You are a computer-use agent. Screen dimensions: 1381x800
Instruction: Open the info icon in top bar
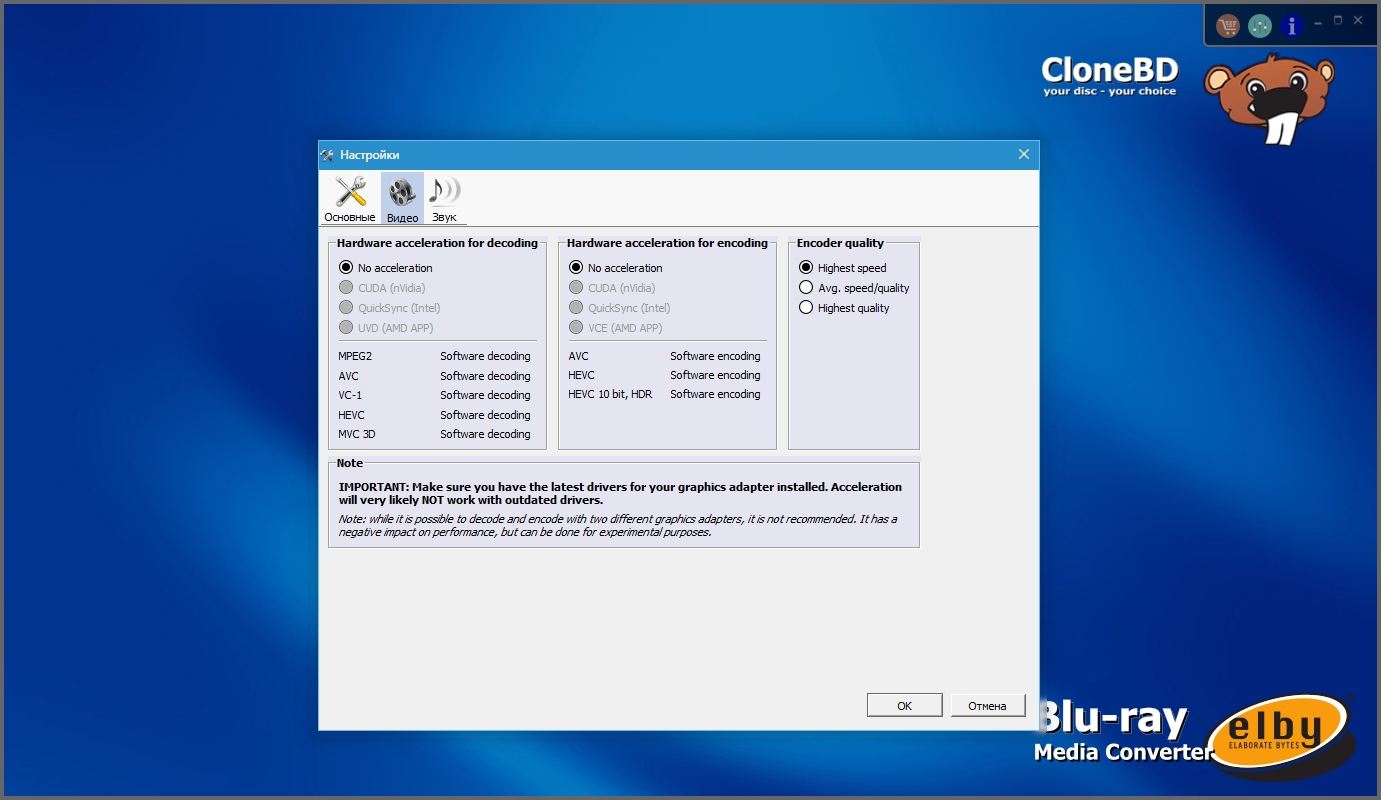(1292, 26)
